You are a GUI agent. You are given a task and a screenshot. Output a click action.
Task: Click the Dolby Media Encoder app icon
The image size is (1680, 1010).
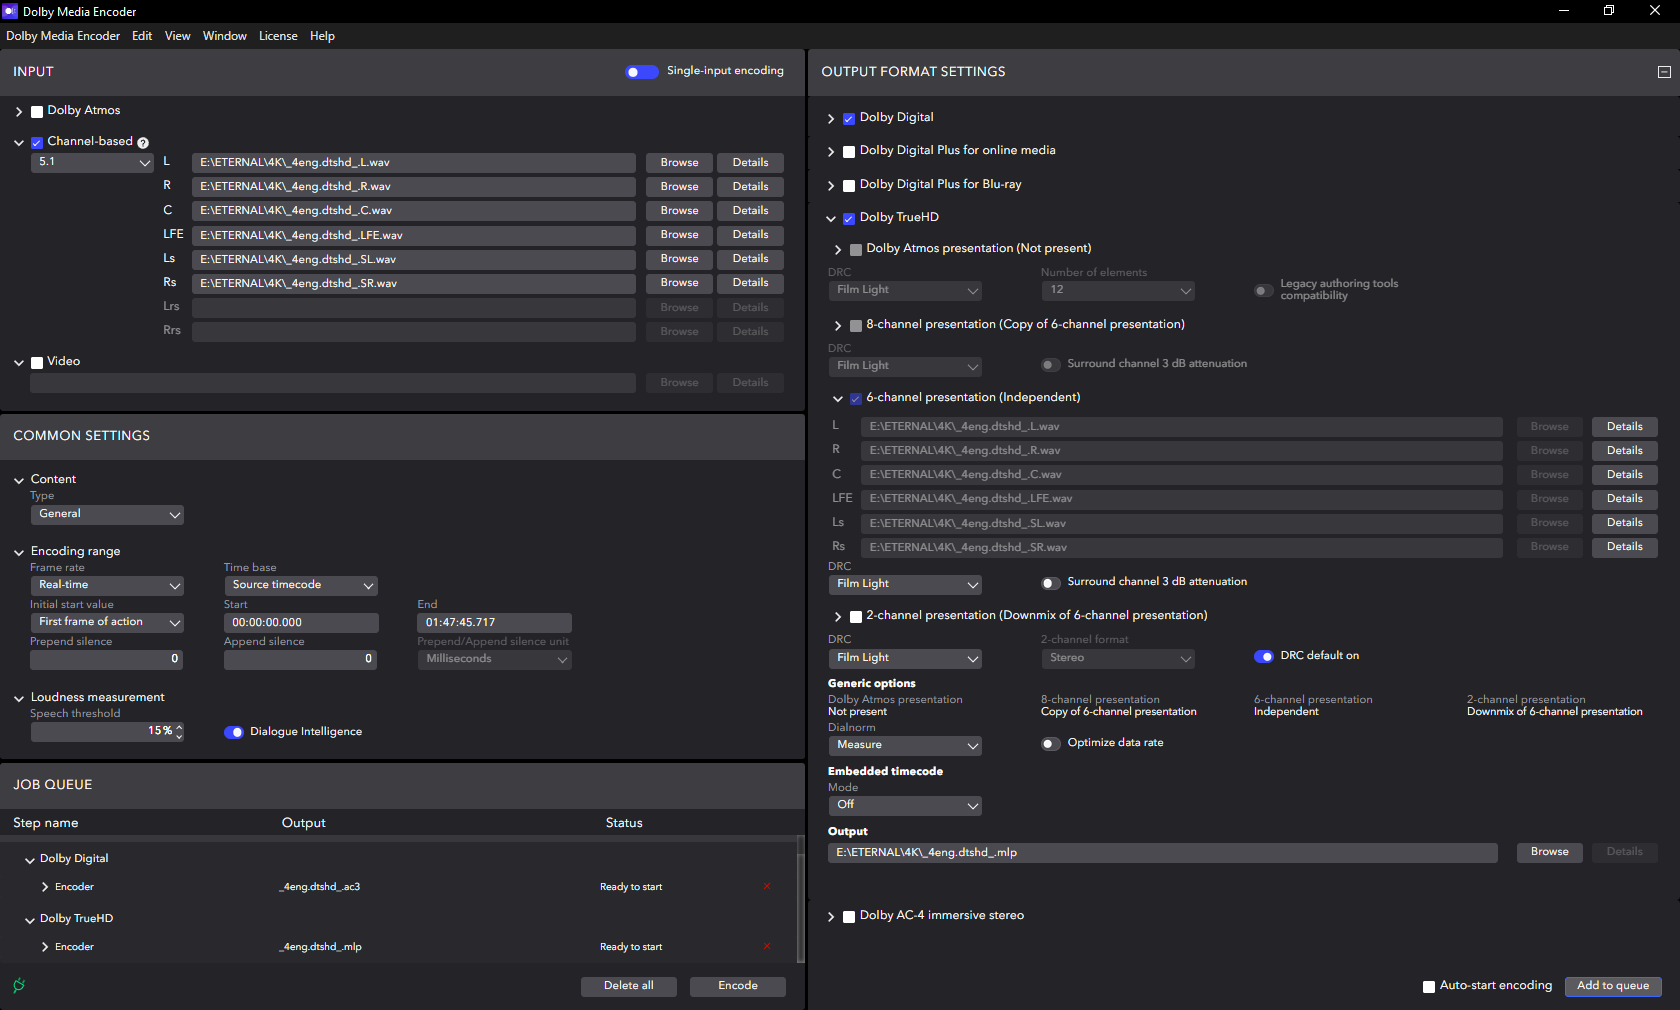tap(10, 11)
